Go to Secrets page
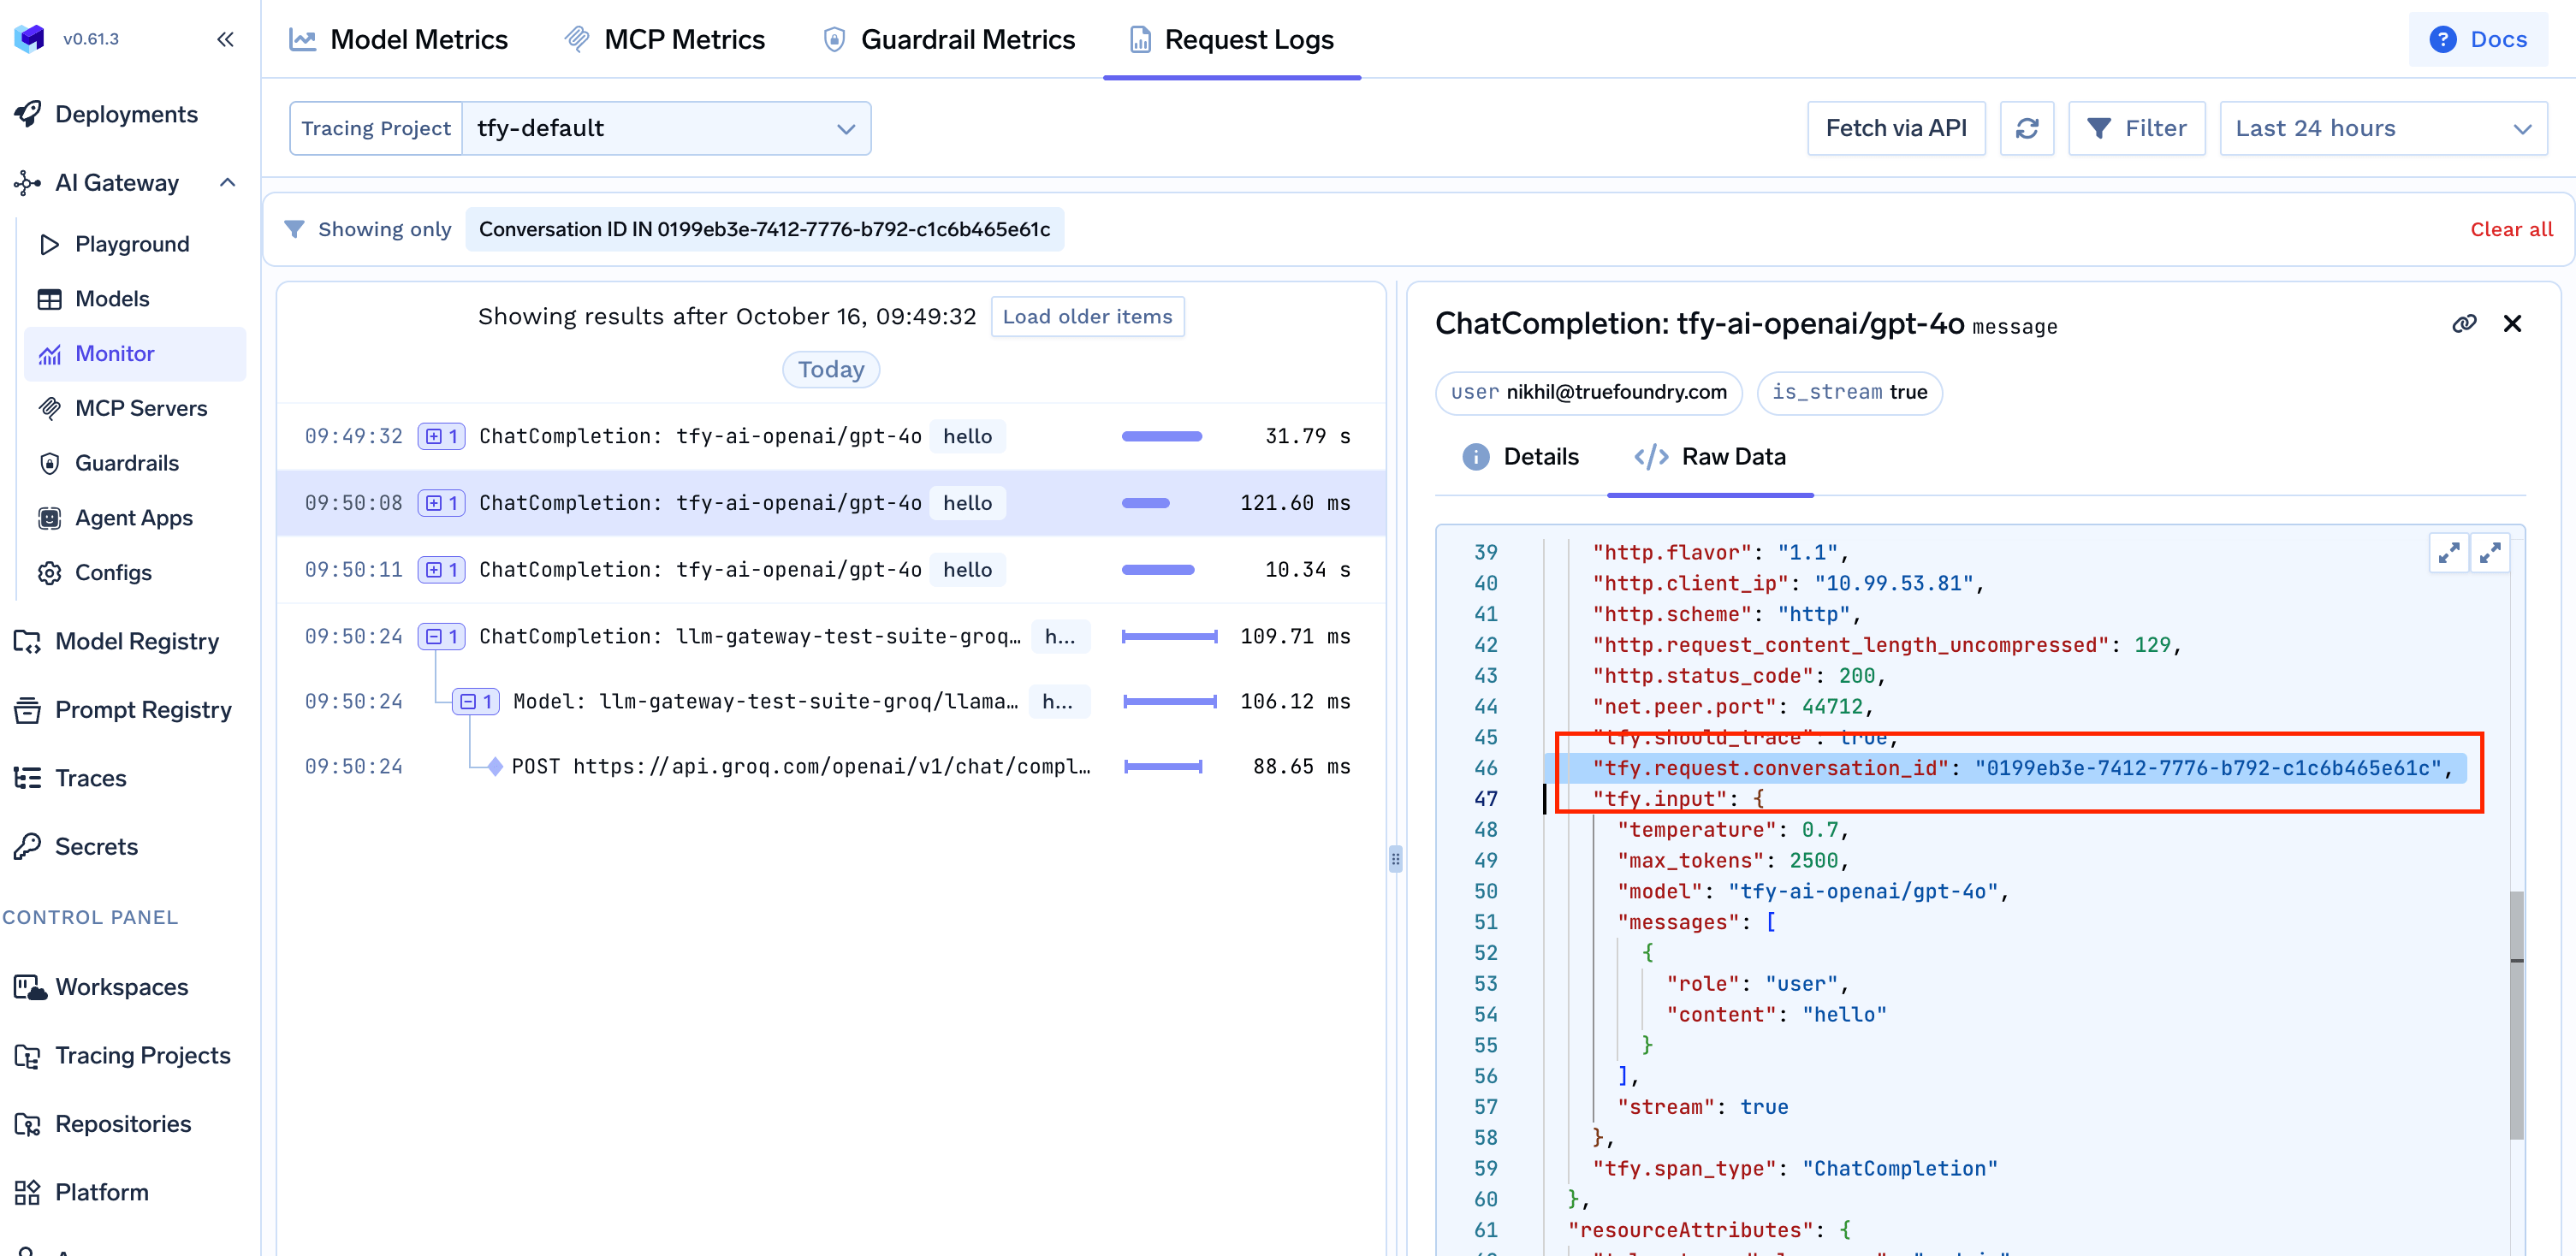The width and height of the screenshot is (2576, 1256). (96, 846)
